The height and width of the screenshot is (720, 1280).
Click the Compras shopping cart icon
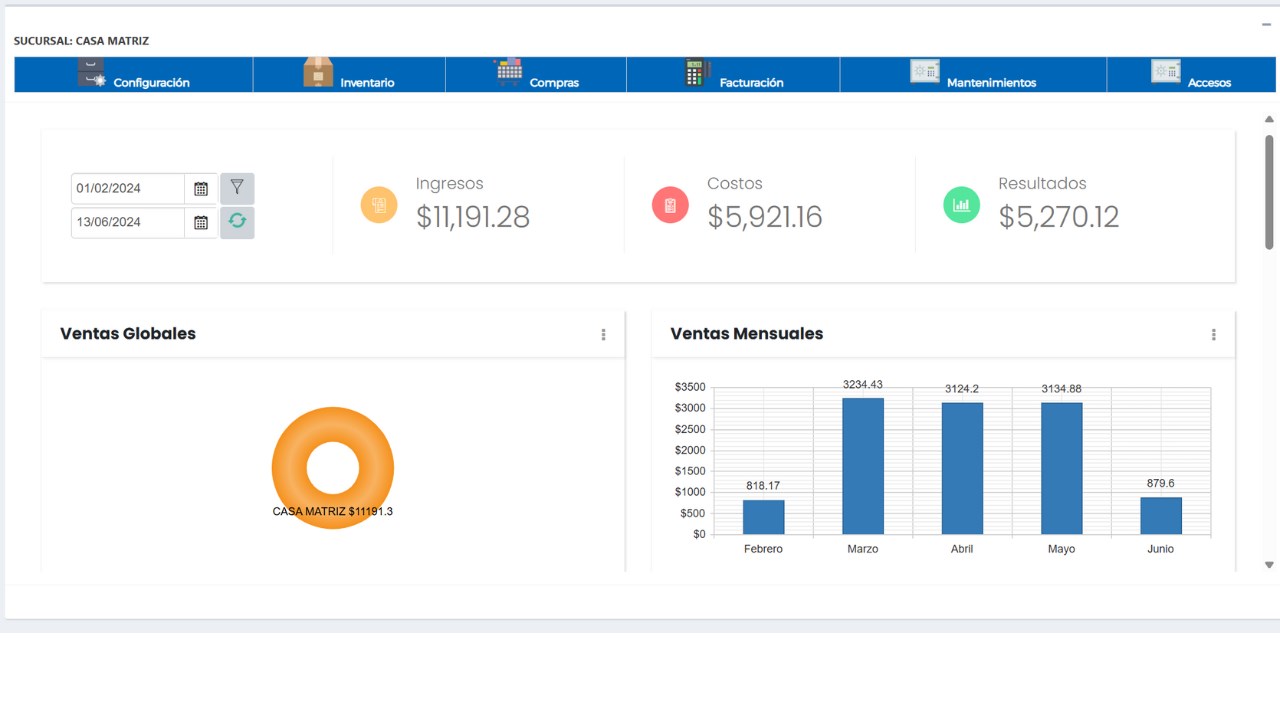tap(509, 72)
